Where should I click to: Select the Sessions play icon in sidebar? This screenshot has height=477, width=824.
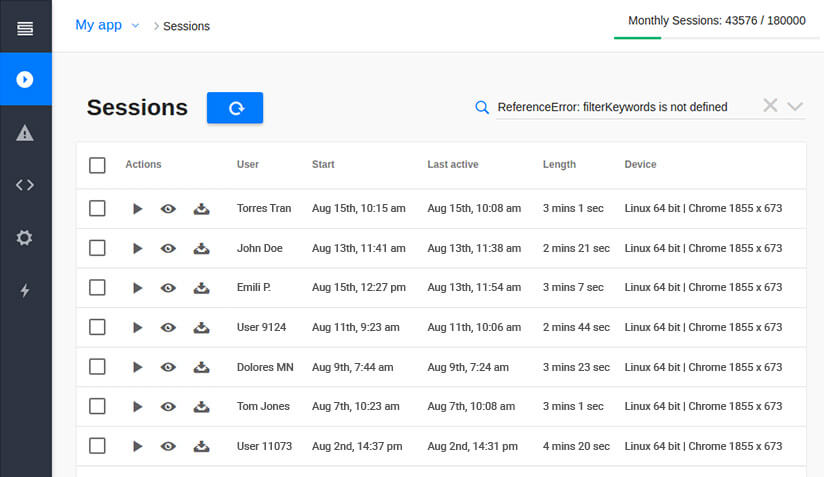tap(25, 79)
